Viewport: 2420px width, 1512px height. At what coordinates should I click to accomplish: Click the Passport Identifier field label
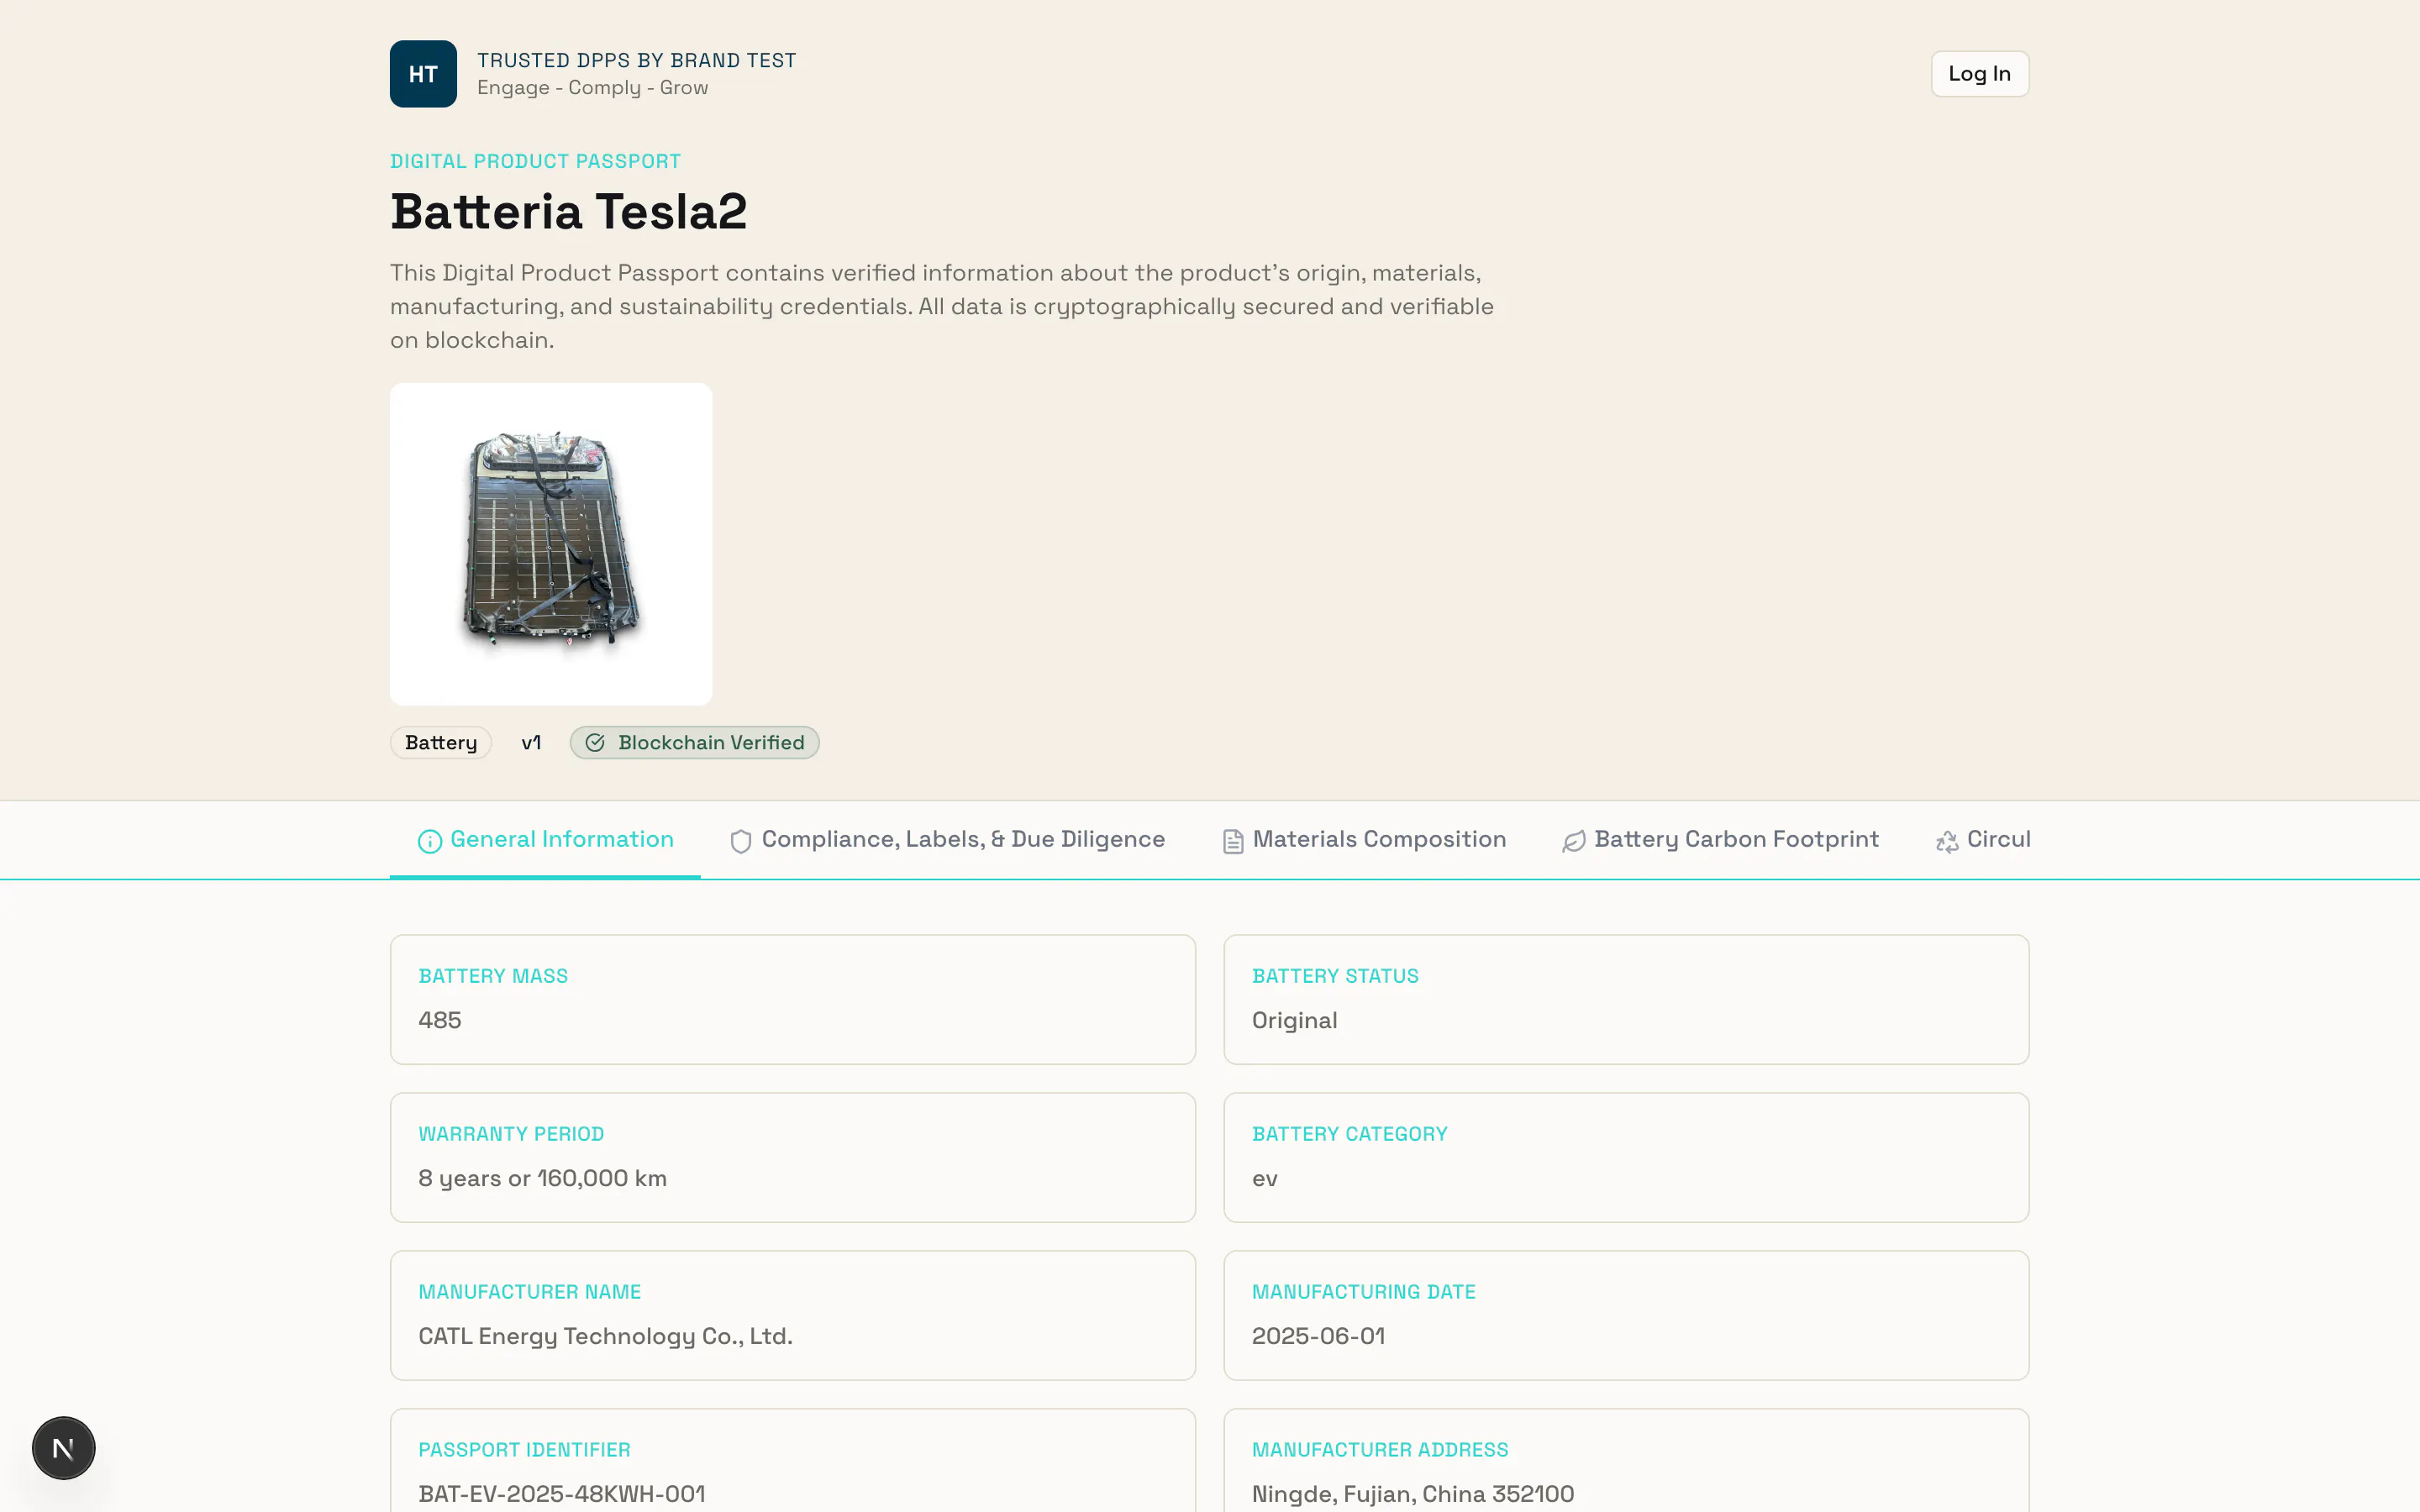[x=524, y=1450]
